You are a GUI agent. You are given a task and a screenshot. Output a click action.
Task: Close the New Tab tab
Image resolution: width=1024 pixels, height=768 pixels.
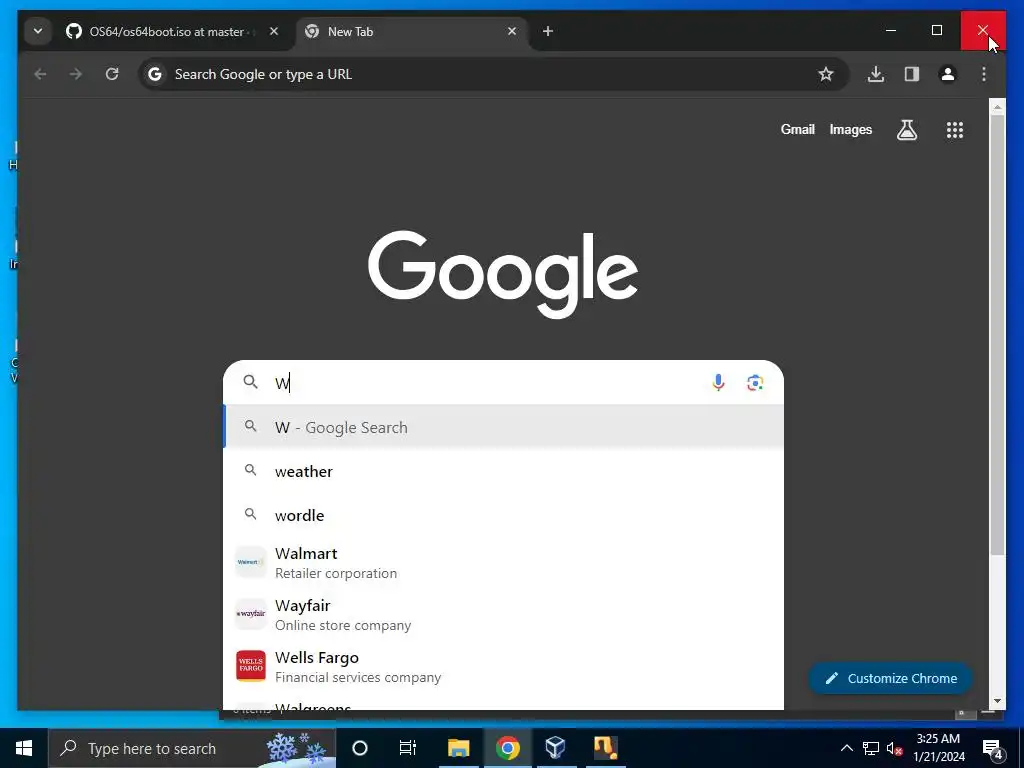512,31
